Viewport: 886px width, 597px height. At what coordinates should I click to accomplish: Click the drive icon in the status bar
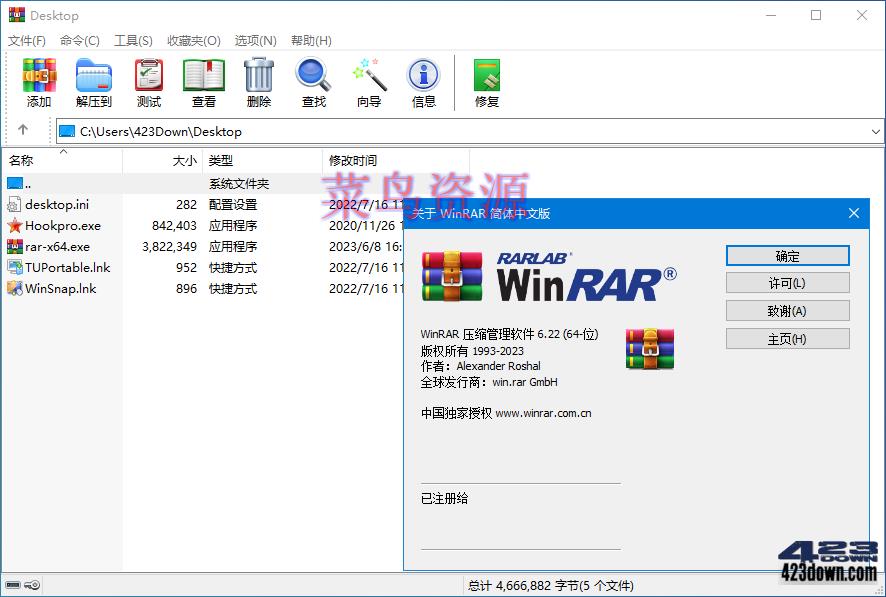point(14,585)
